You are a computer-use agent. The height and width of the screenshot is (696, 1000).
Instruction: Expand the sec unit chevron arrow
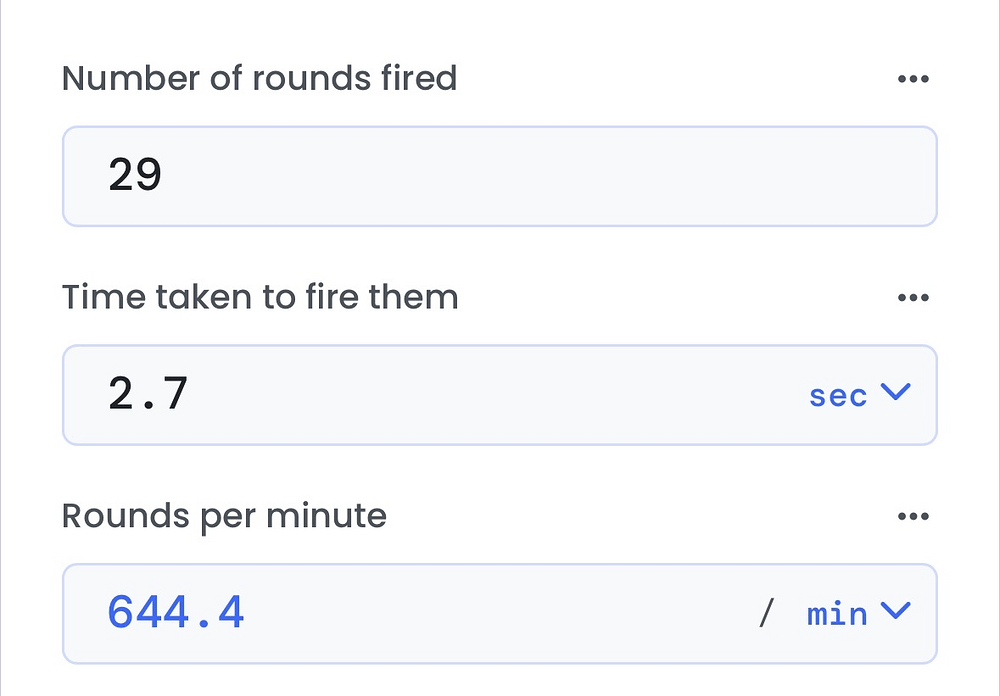tap(895, 393)
